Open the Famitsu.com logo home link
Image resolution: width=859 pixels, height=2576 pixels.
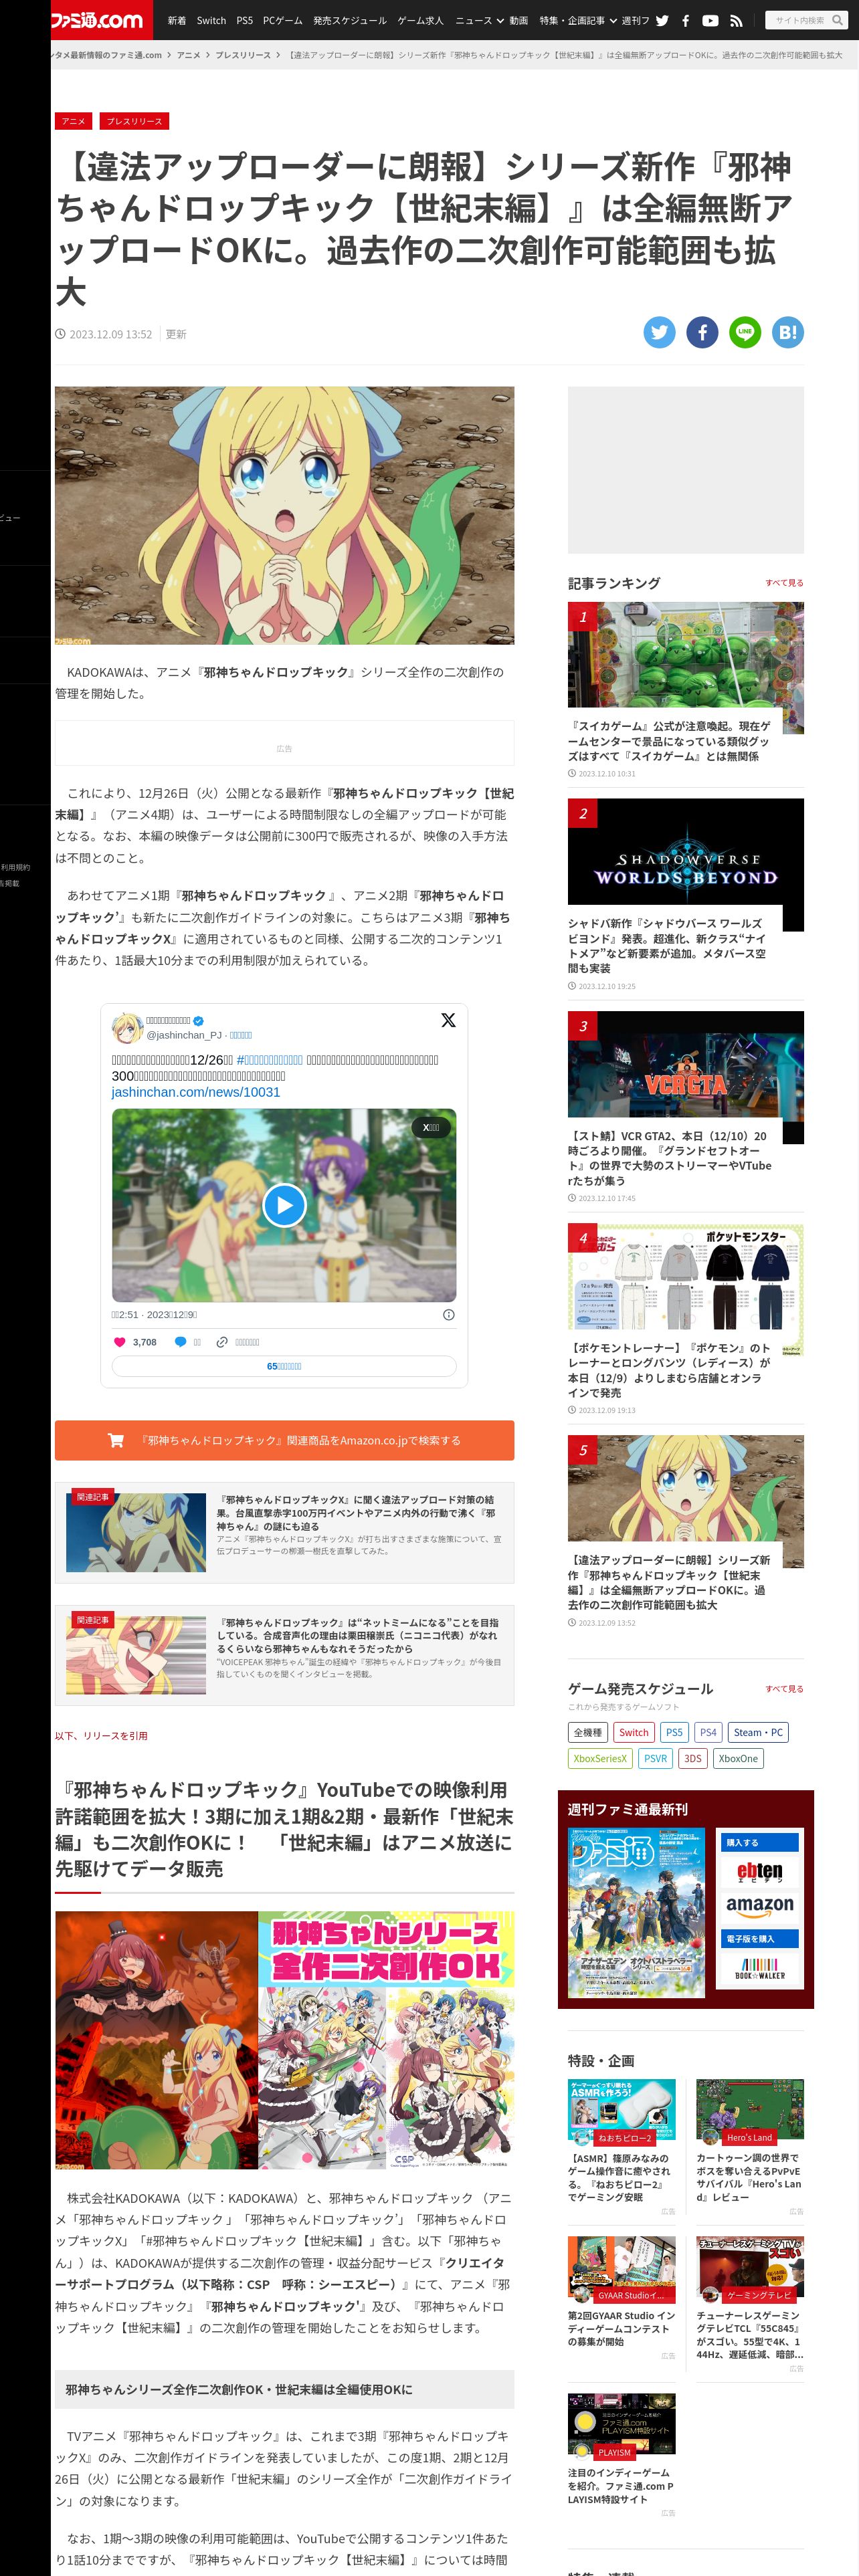click(x=98, y=19)
